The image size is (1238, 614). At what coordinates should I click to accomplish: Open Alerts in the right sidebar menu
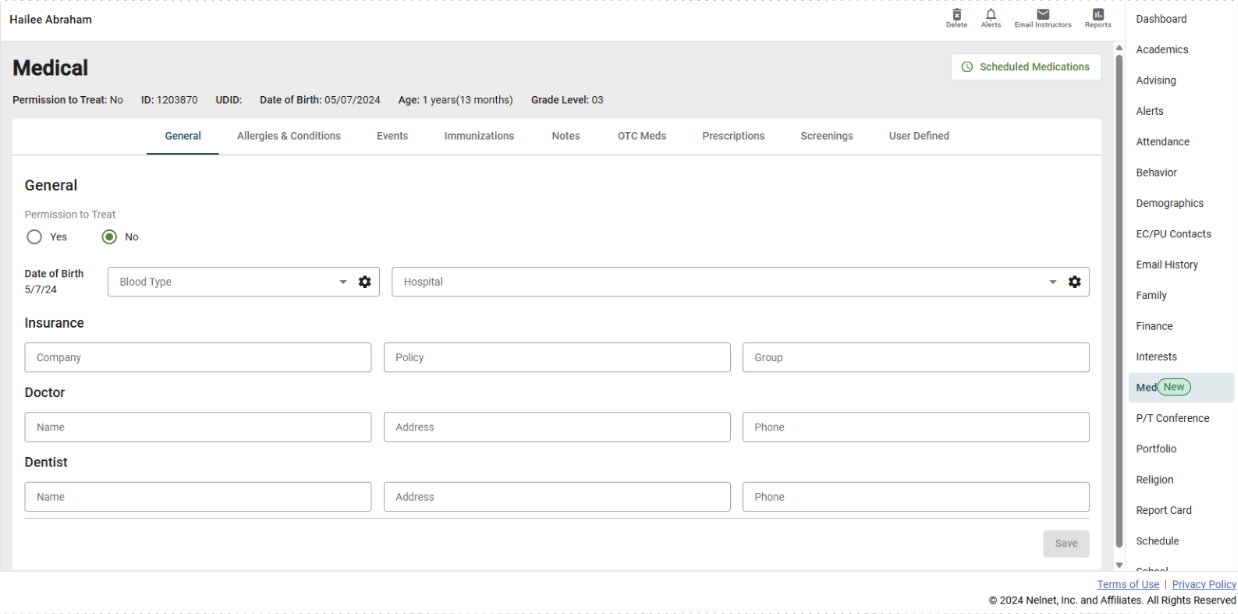(x=1150, y=111)
